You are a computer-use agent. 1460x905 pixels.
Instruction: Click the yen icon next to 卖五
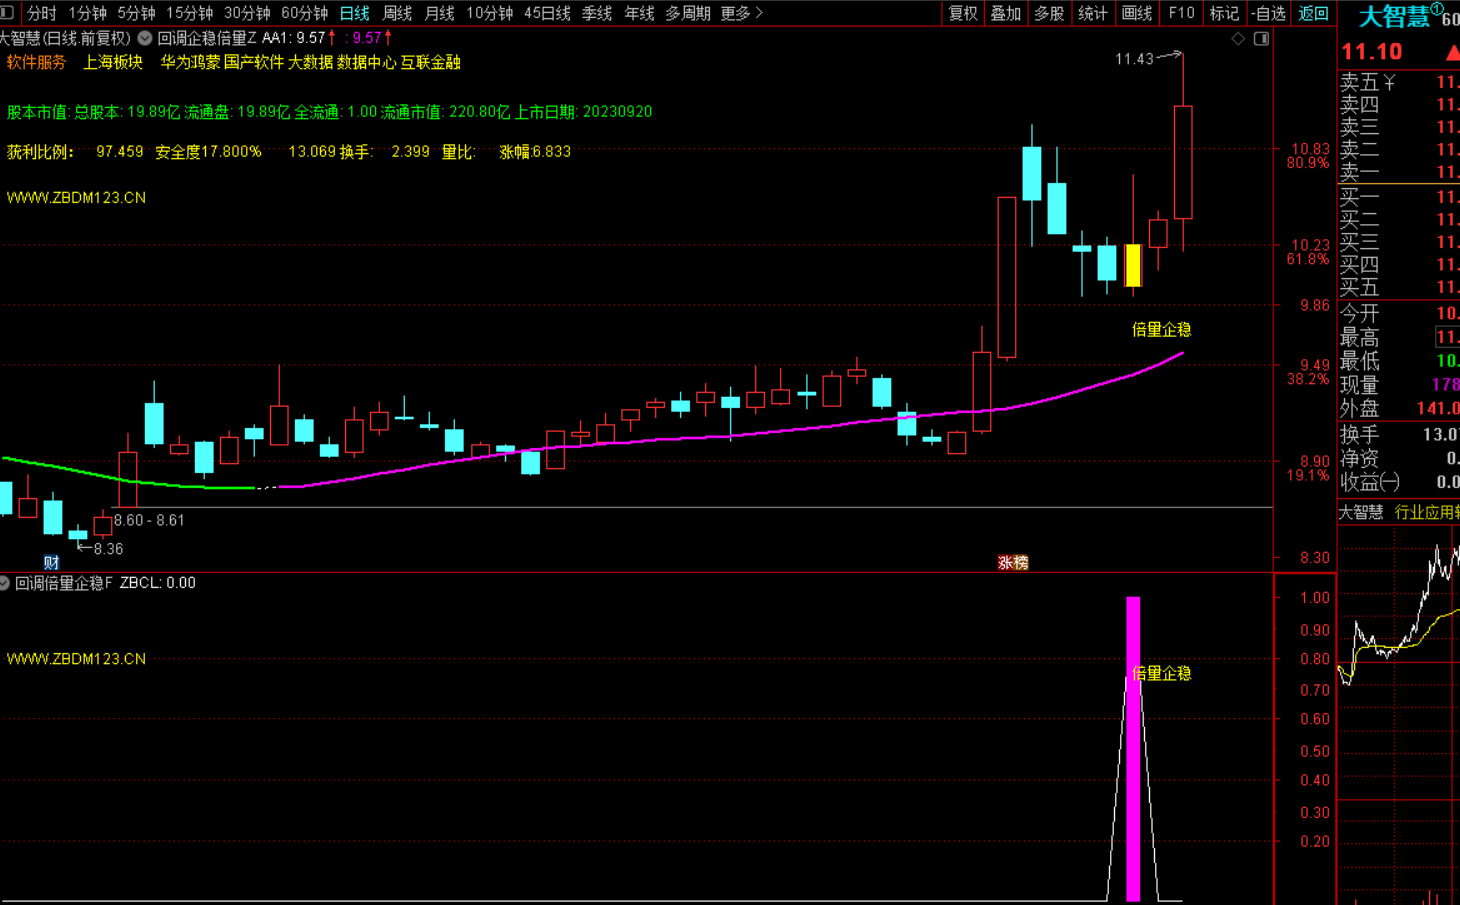(1389, 83)
